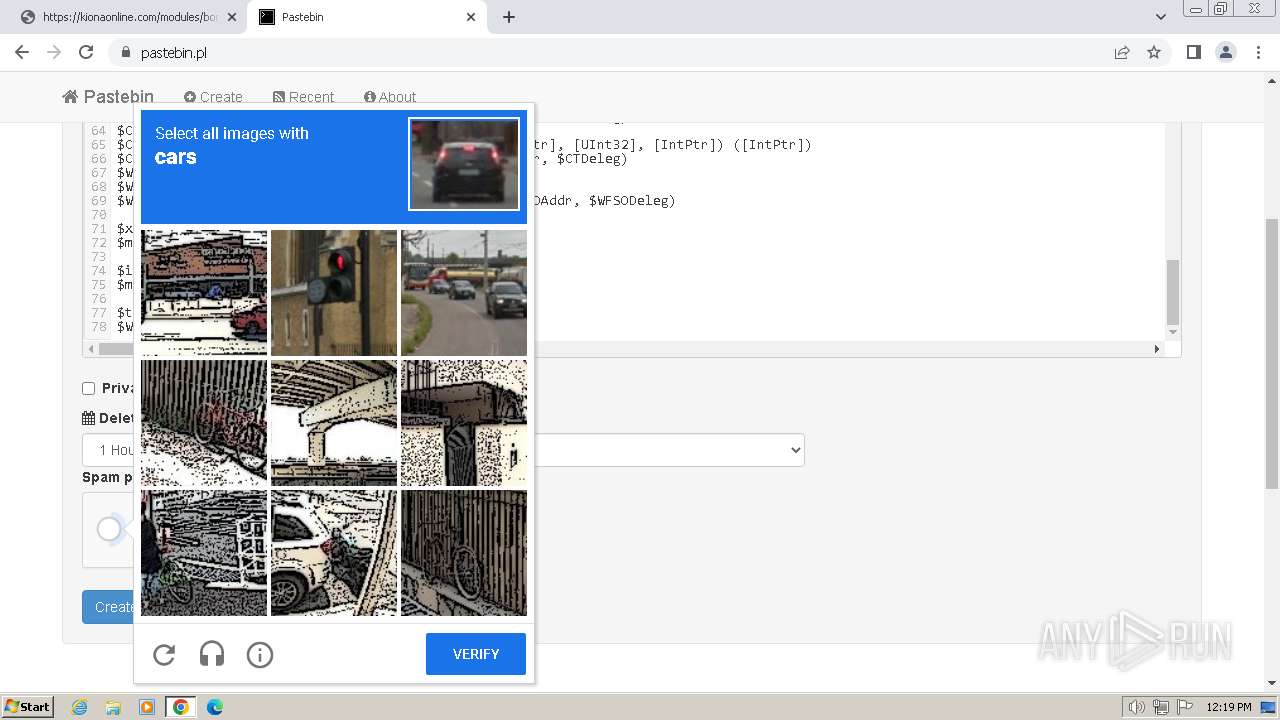Image resolution: width=1280 pixels, height=720 pixels.
Task: Click the Create paste button
Action: pyautogui.click(x=108, y=607)
